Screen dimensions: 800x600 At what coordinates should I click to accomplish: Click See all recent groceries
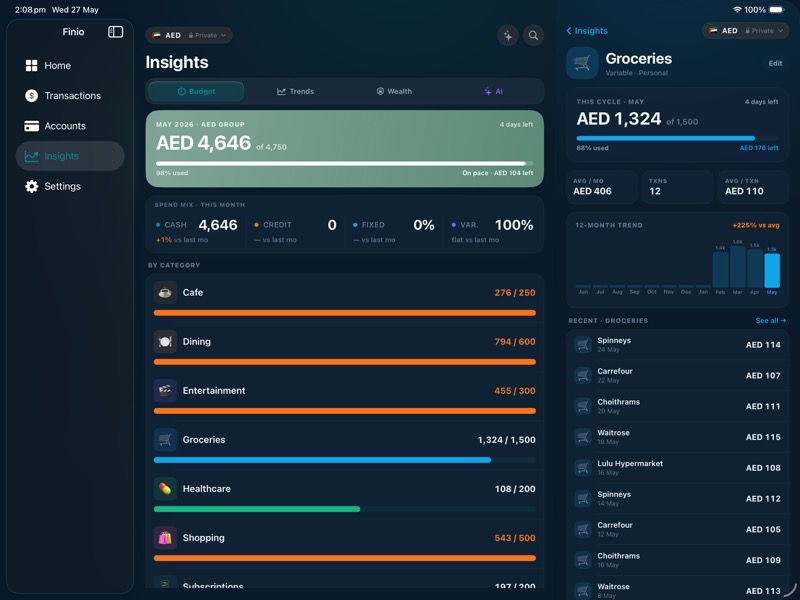pyautogui.click(x=770, y=320)
